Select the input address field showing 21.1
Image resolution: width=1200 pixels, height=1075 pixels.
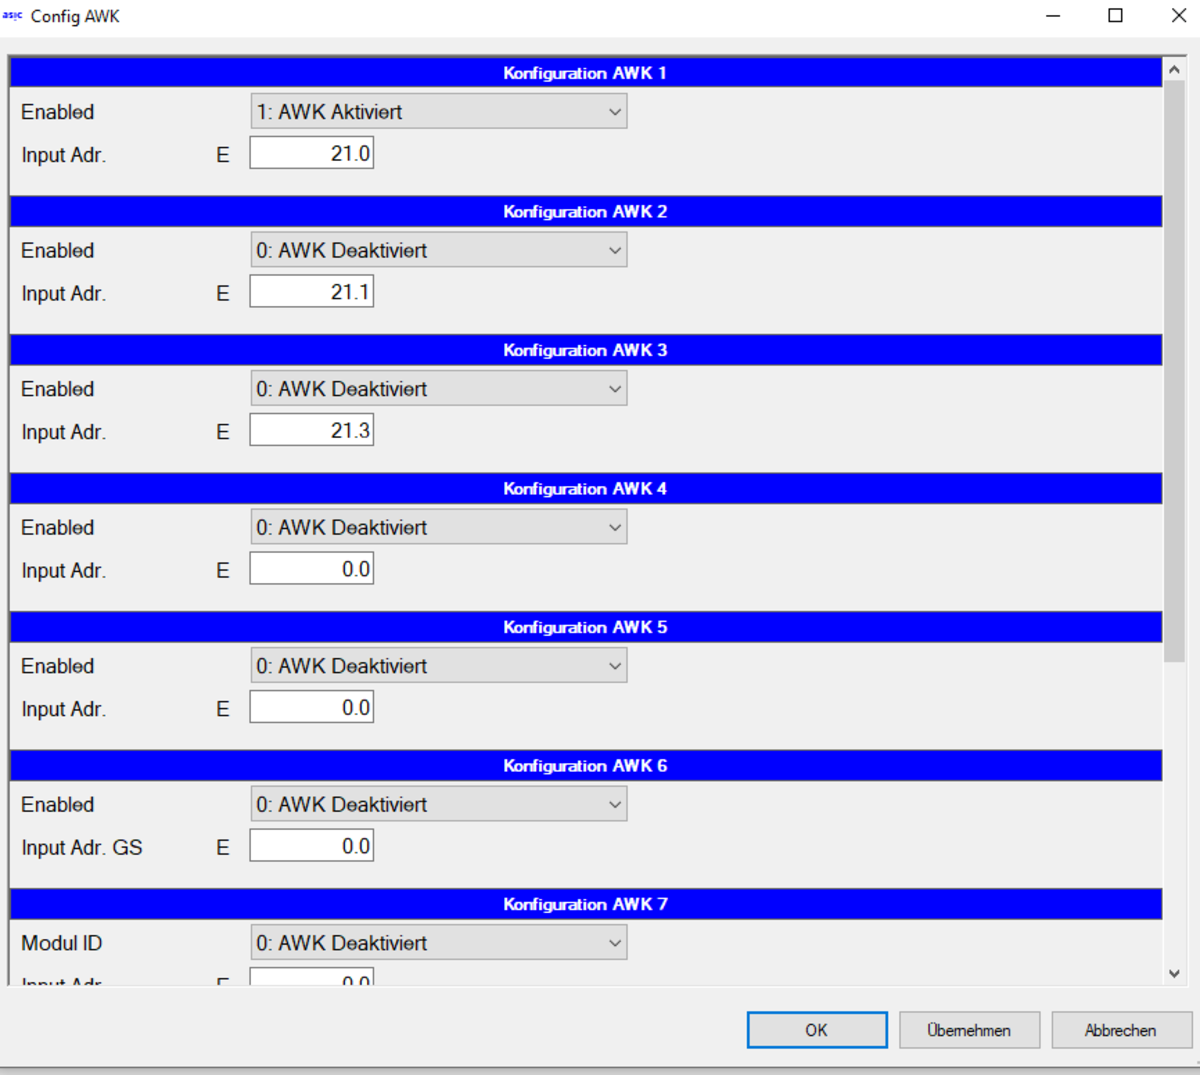click(x=311, y=292)
